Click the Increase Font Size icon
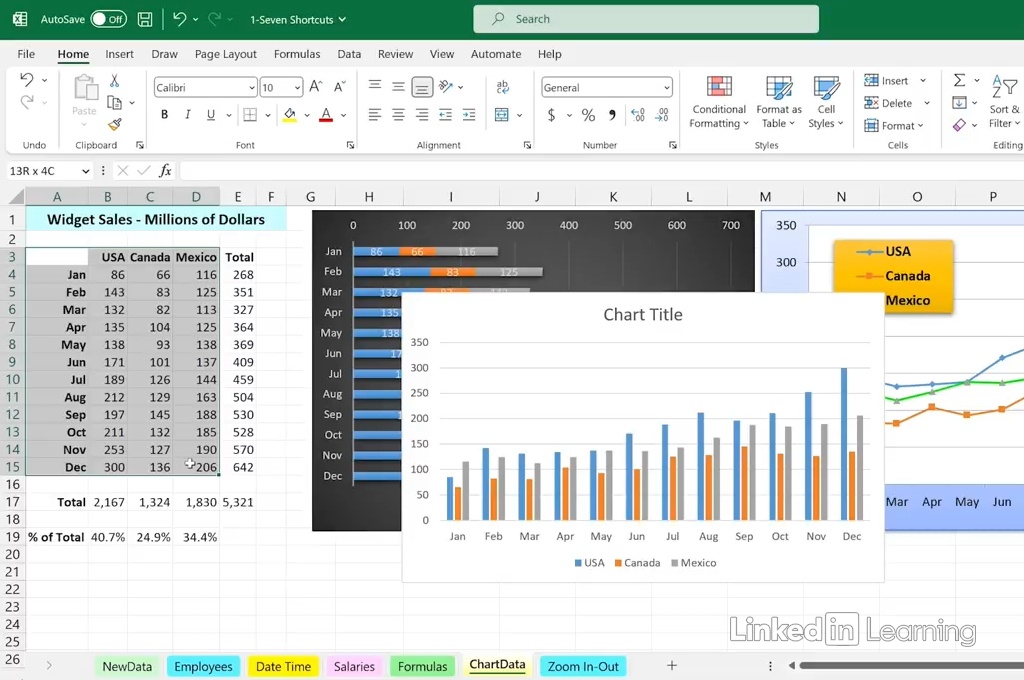The width and height of the screenshot is (1024, 680). click(x=316, y=87)
